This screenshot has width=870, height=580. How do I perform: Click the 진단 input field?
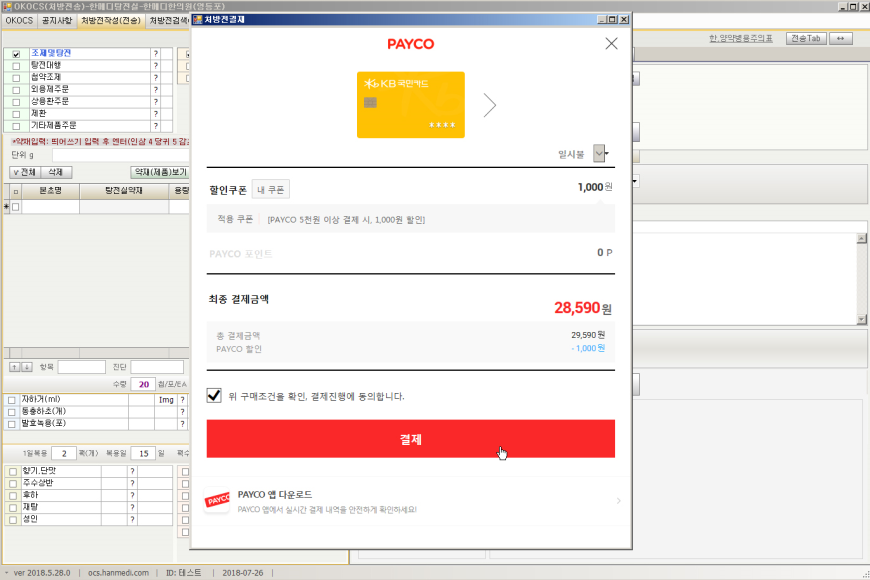(x=157, y=367)
